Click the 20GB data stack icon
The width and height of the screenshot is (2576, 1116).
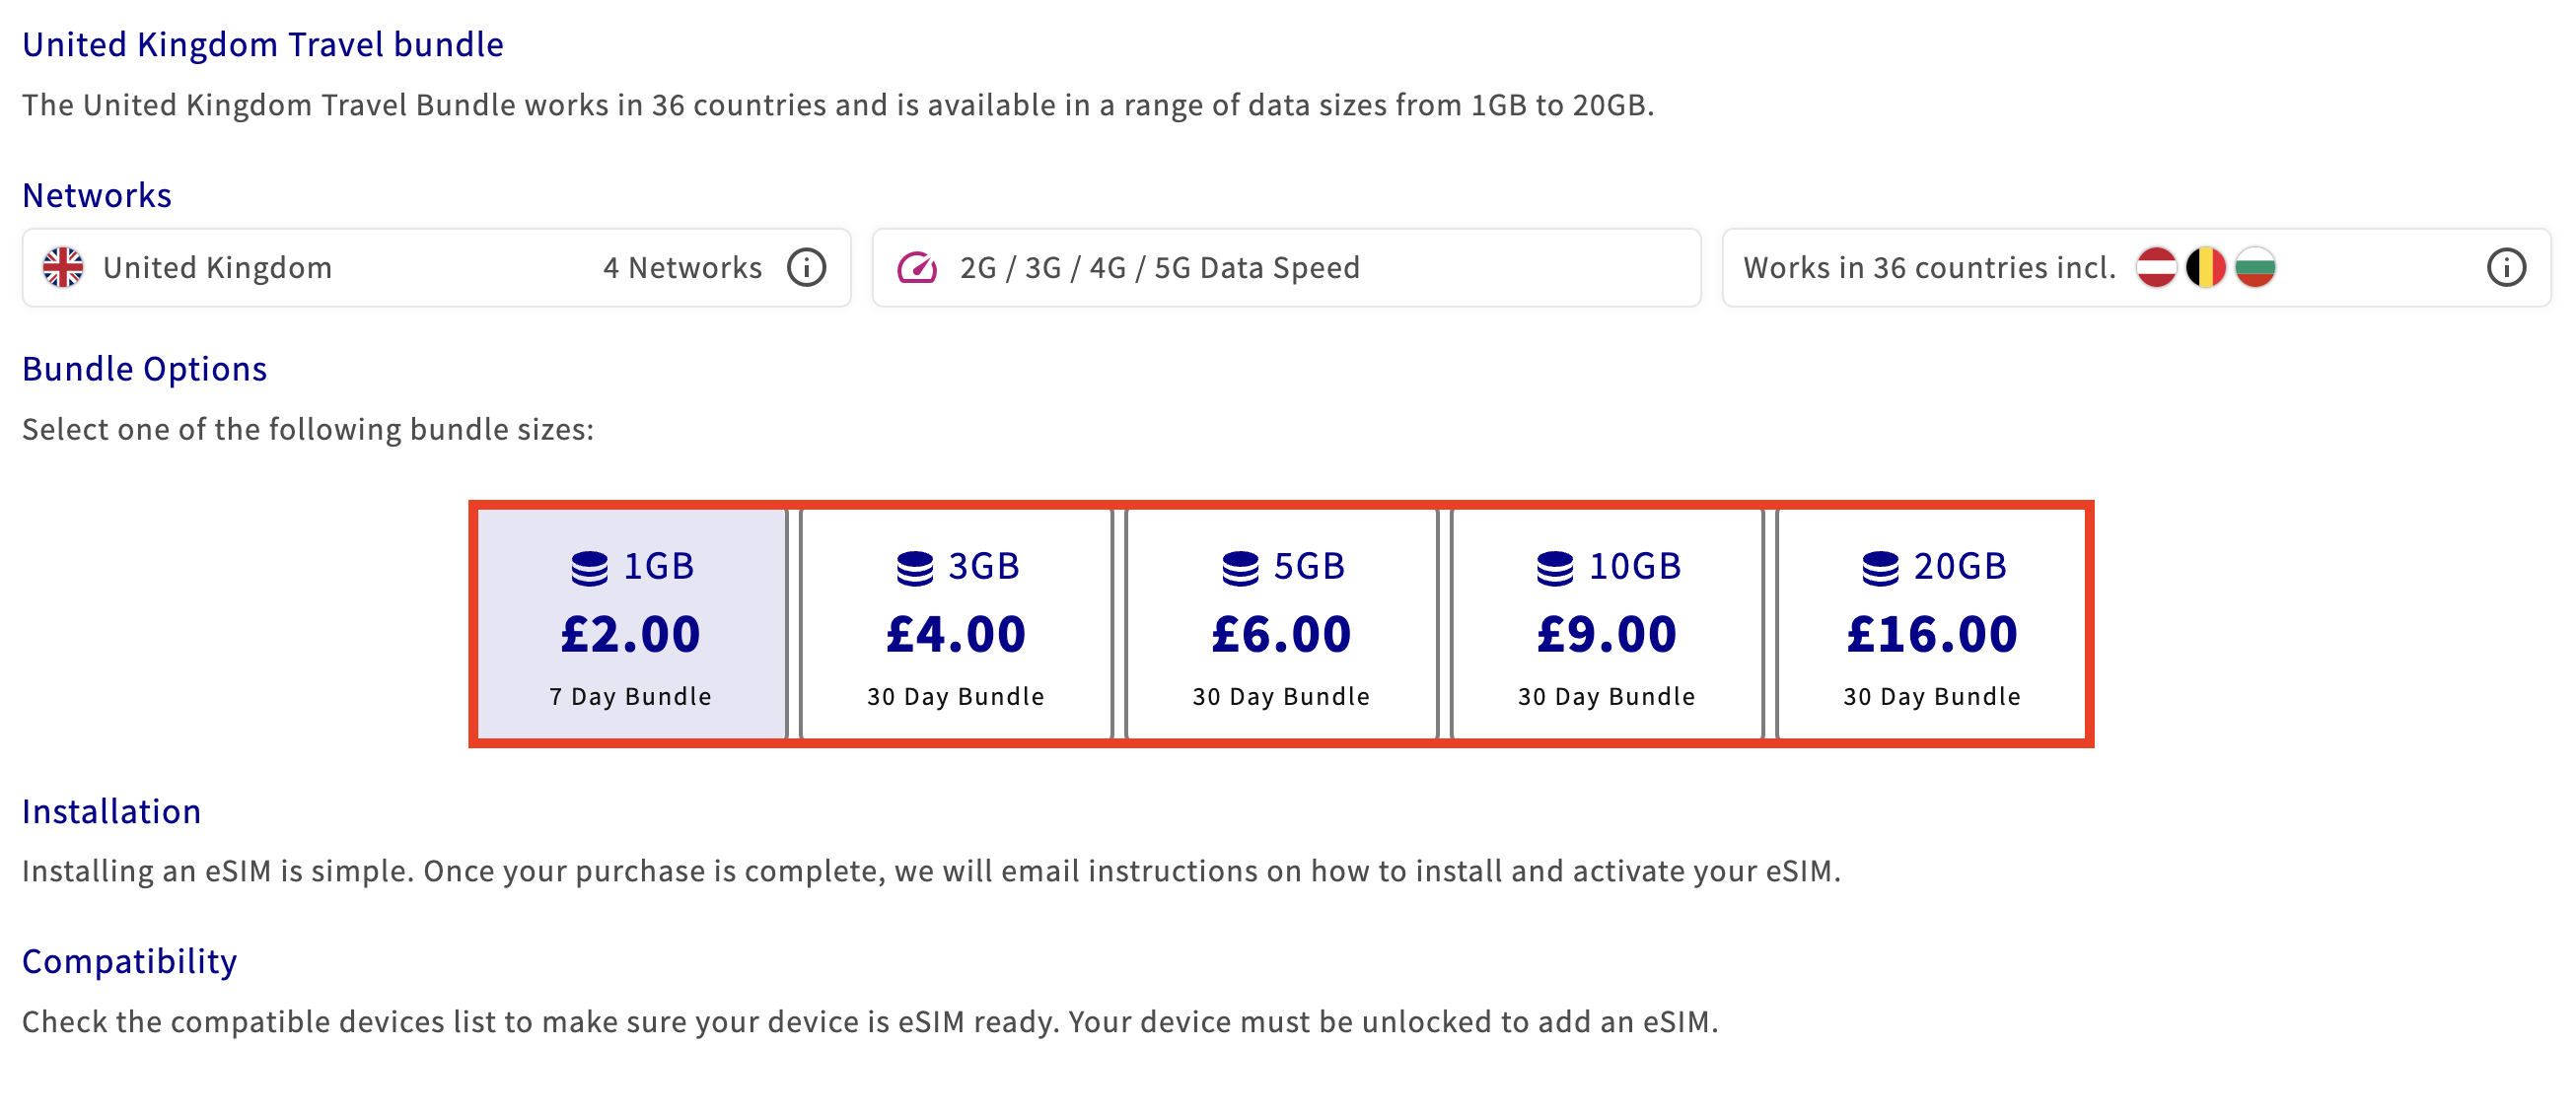[x=1879, y=568]
